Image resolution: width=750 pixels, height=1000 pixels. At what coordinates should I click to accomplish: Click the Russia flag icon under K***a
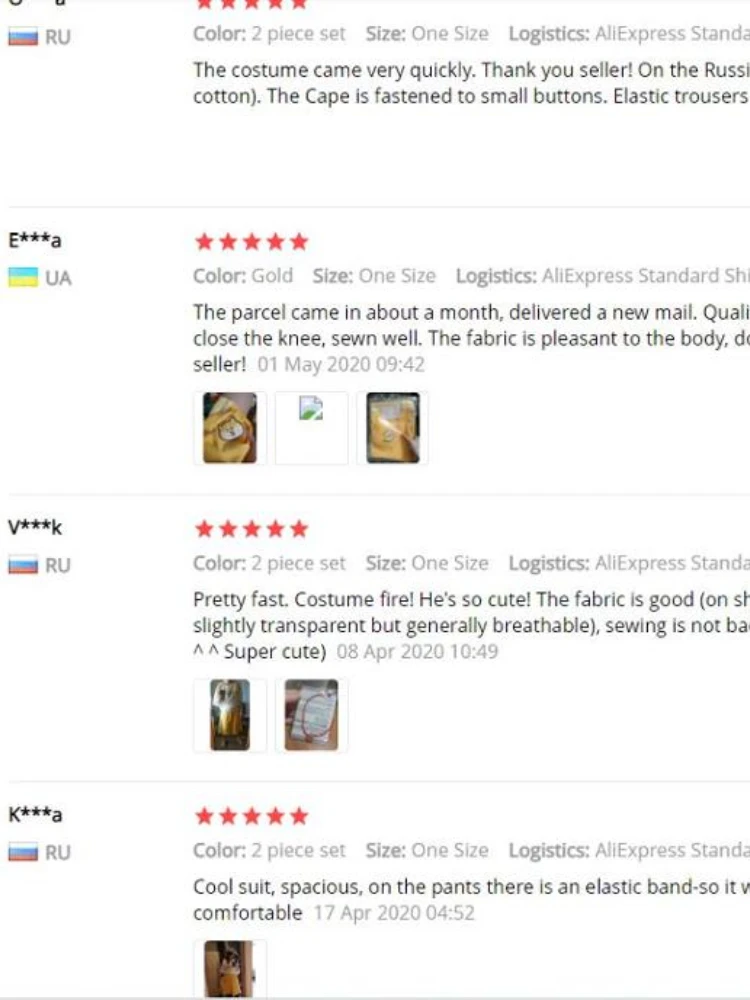click(23, 853)
